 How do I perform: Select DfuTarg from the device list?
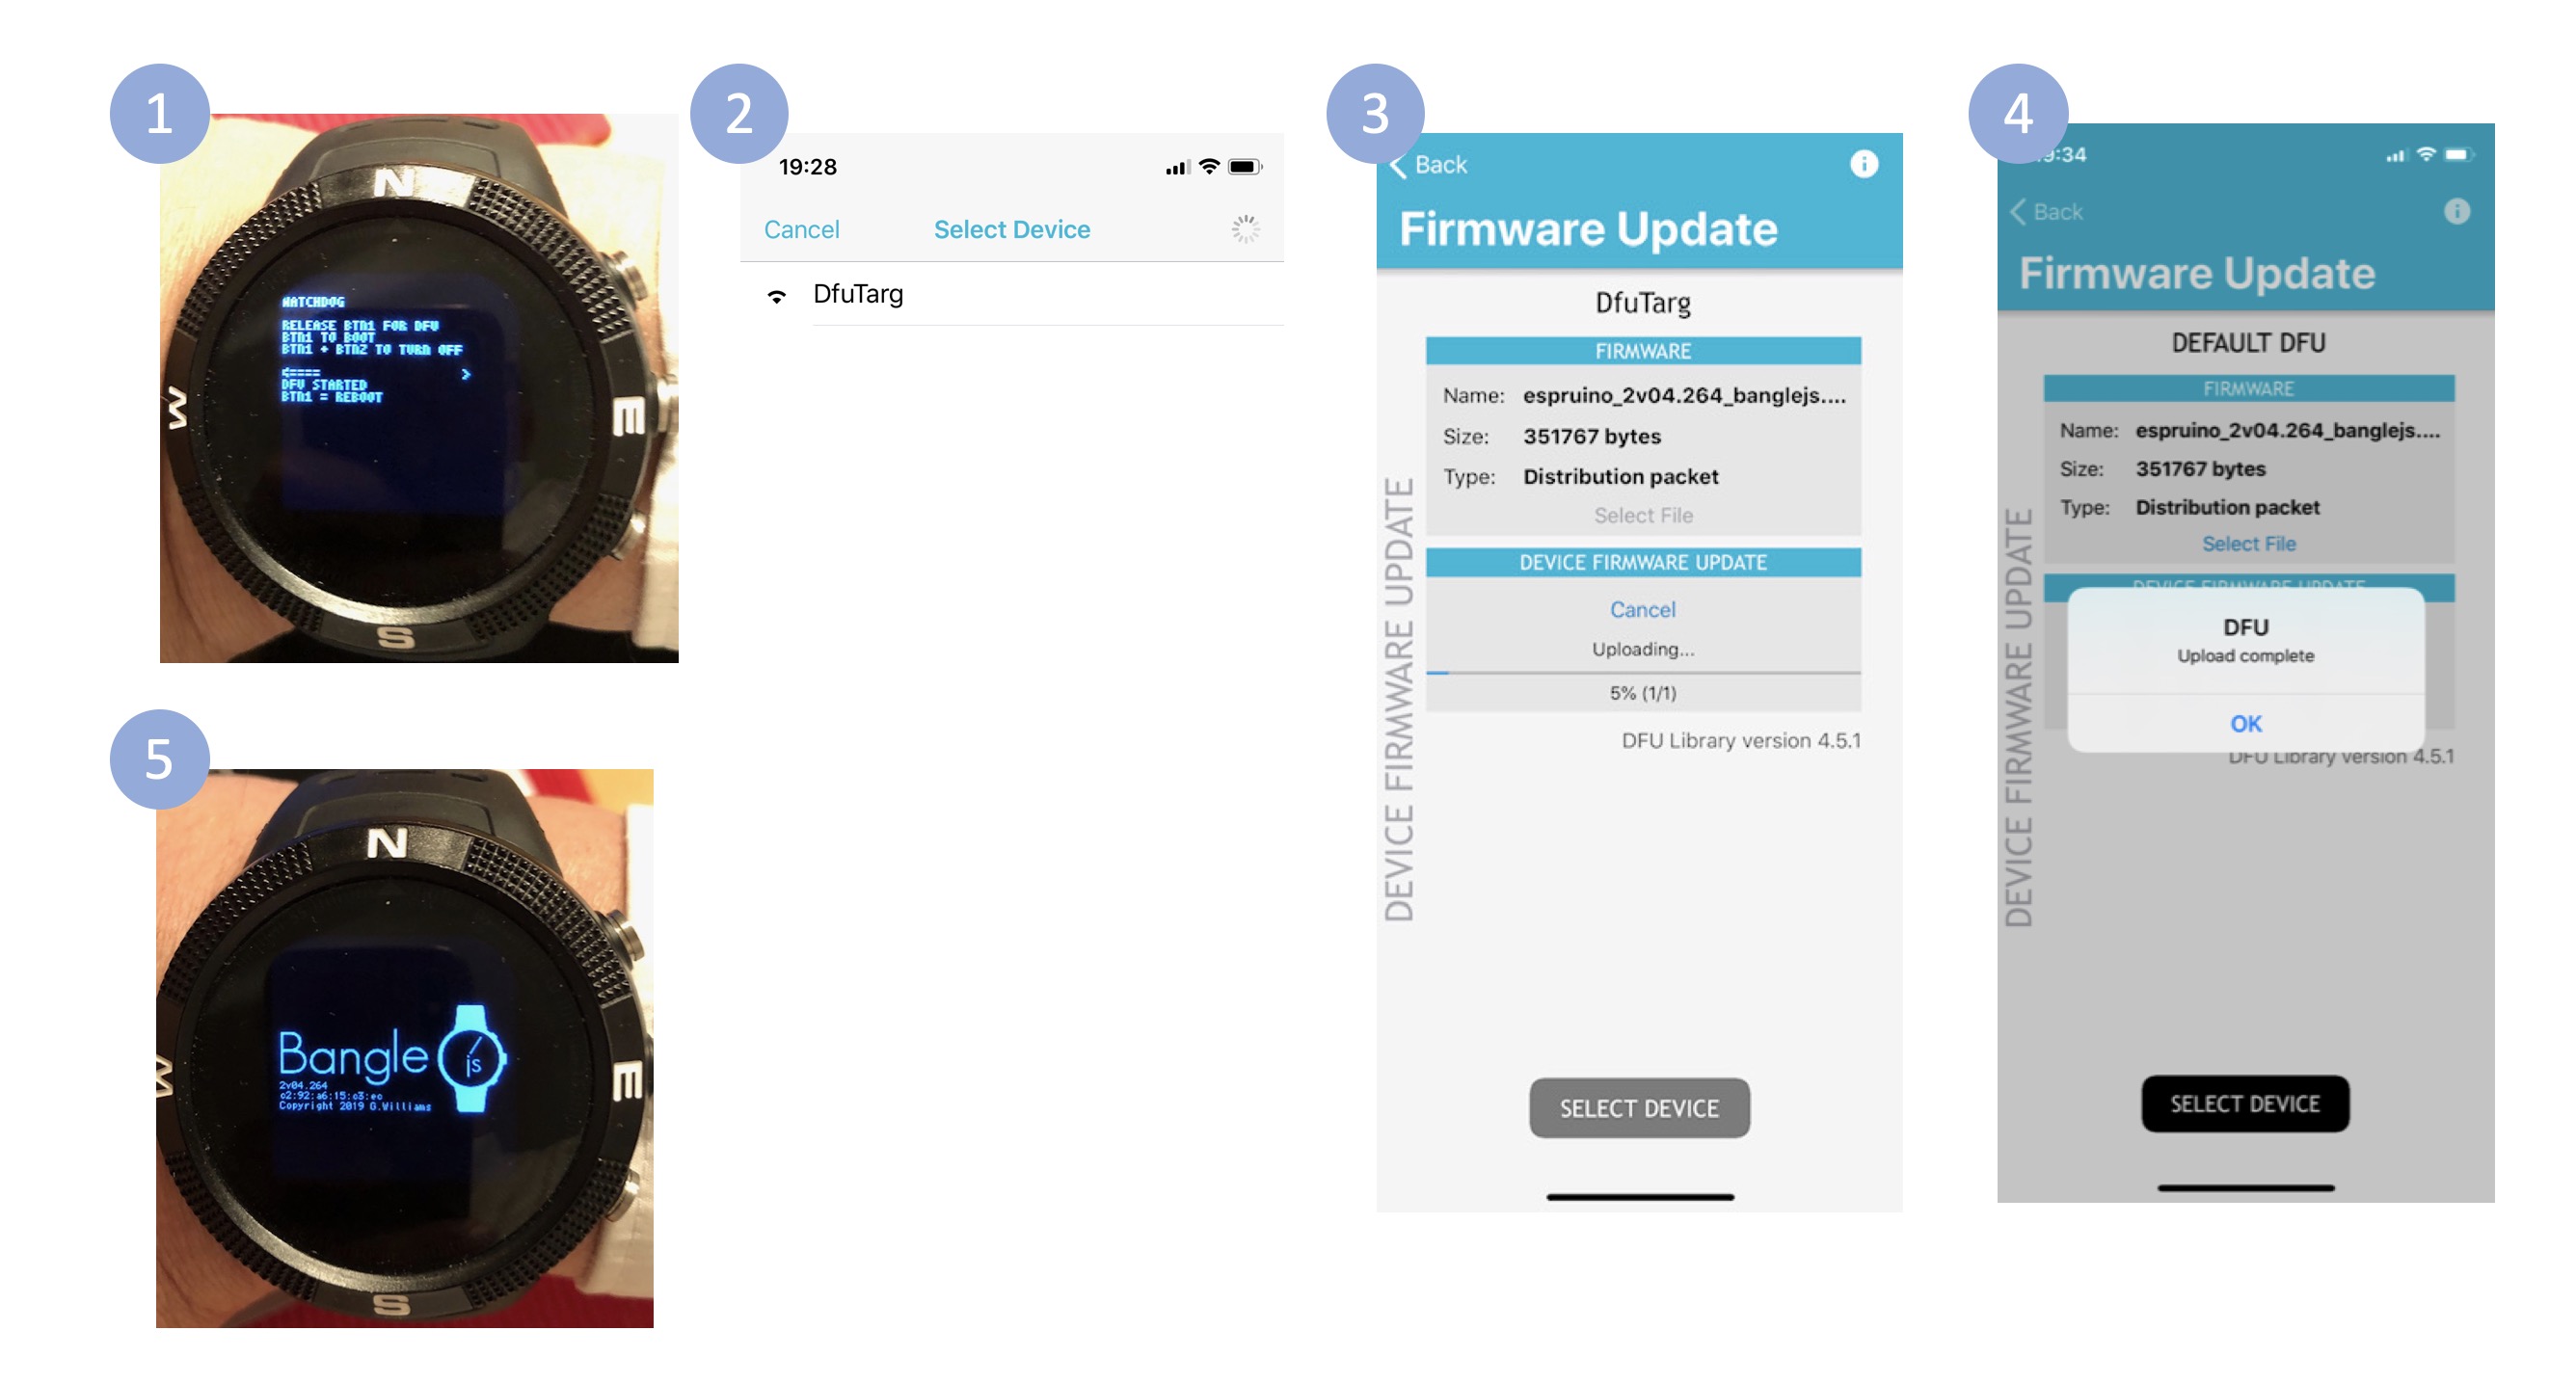coord(1012,294)
